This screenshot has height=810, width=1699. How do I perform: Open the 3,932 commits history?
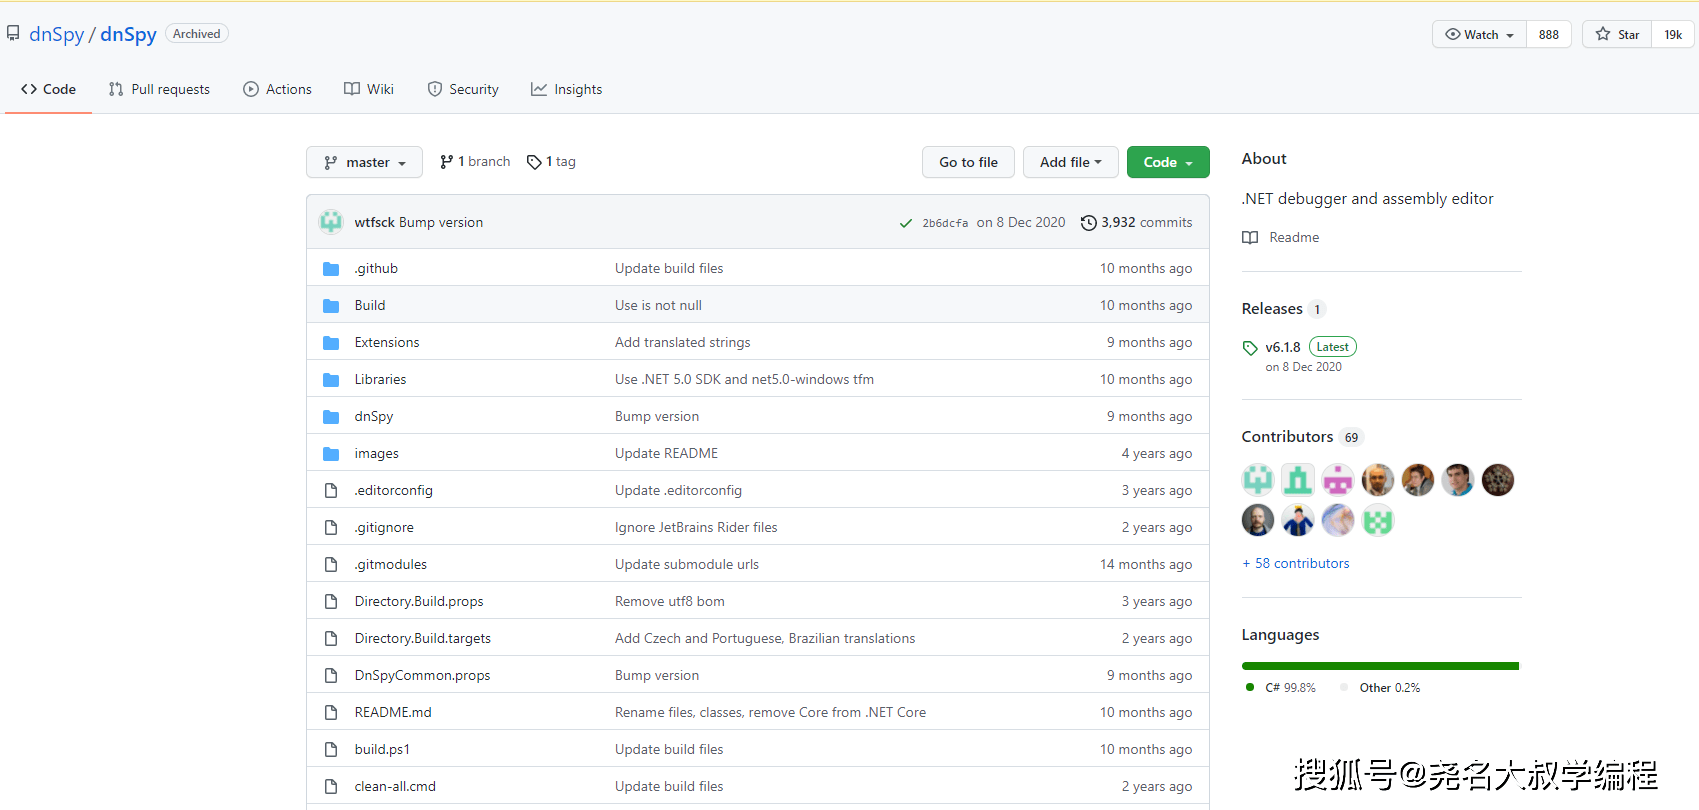(x=1136, y=222)
